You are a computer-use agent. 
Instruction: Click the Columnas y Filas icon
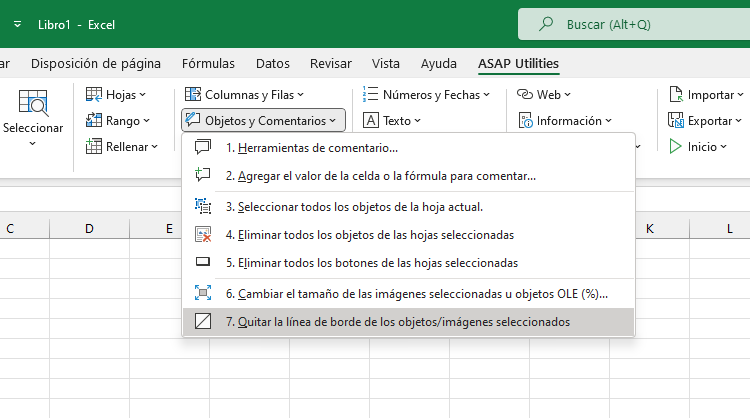pyautogui.click(x=193, y=95)
